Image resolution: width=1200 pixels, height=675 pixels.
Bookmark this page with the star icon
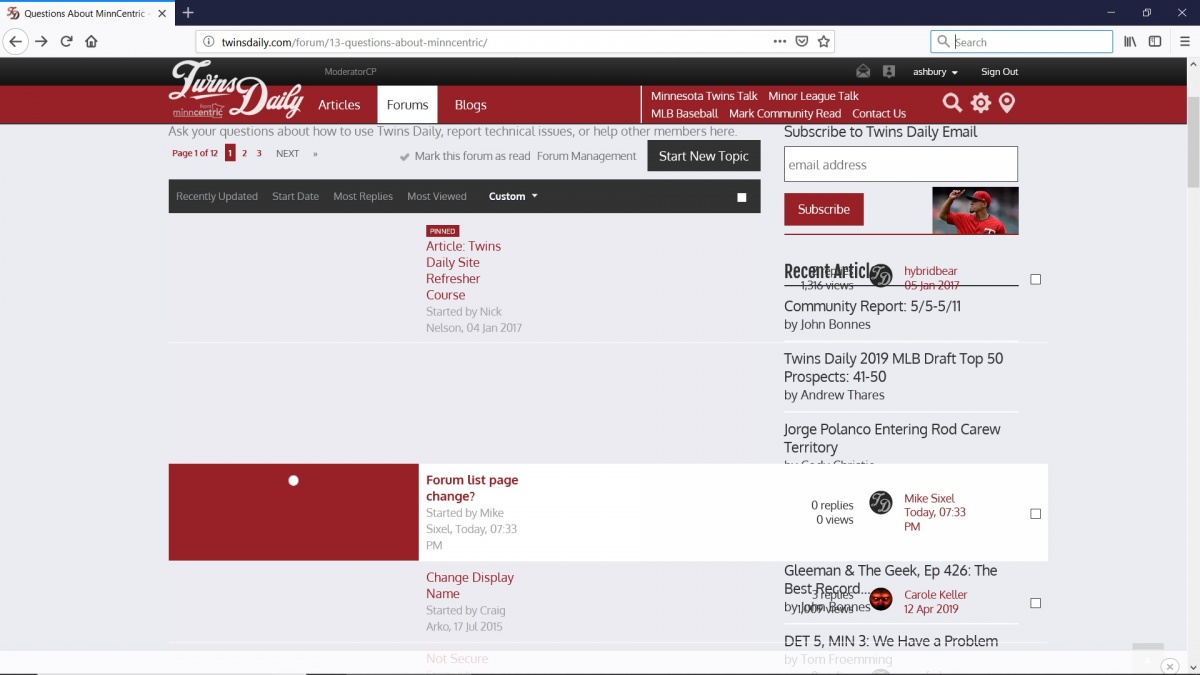click(x=824, y=42)
